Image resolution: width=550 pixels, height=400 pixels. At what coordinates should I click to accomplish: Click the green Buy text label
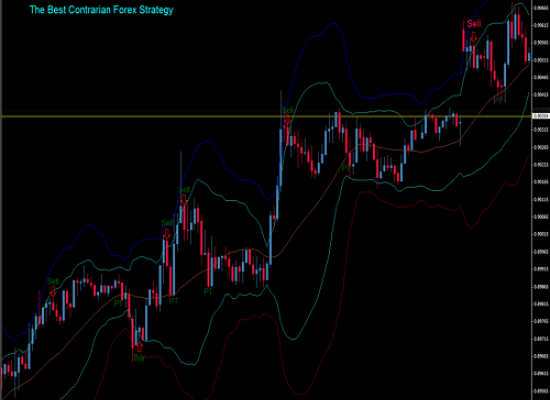pos(139,358)
